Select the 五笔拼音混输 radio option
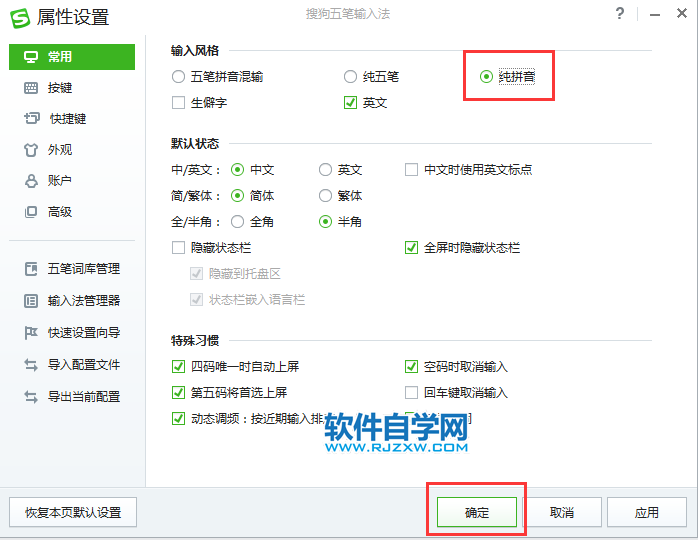 (x=178, y=77)
